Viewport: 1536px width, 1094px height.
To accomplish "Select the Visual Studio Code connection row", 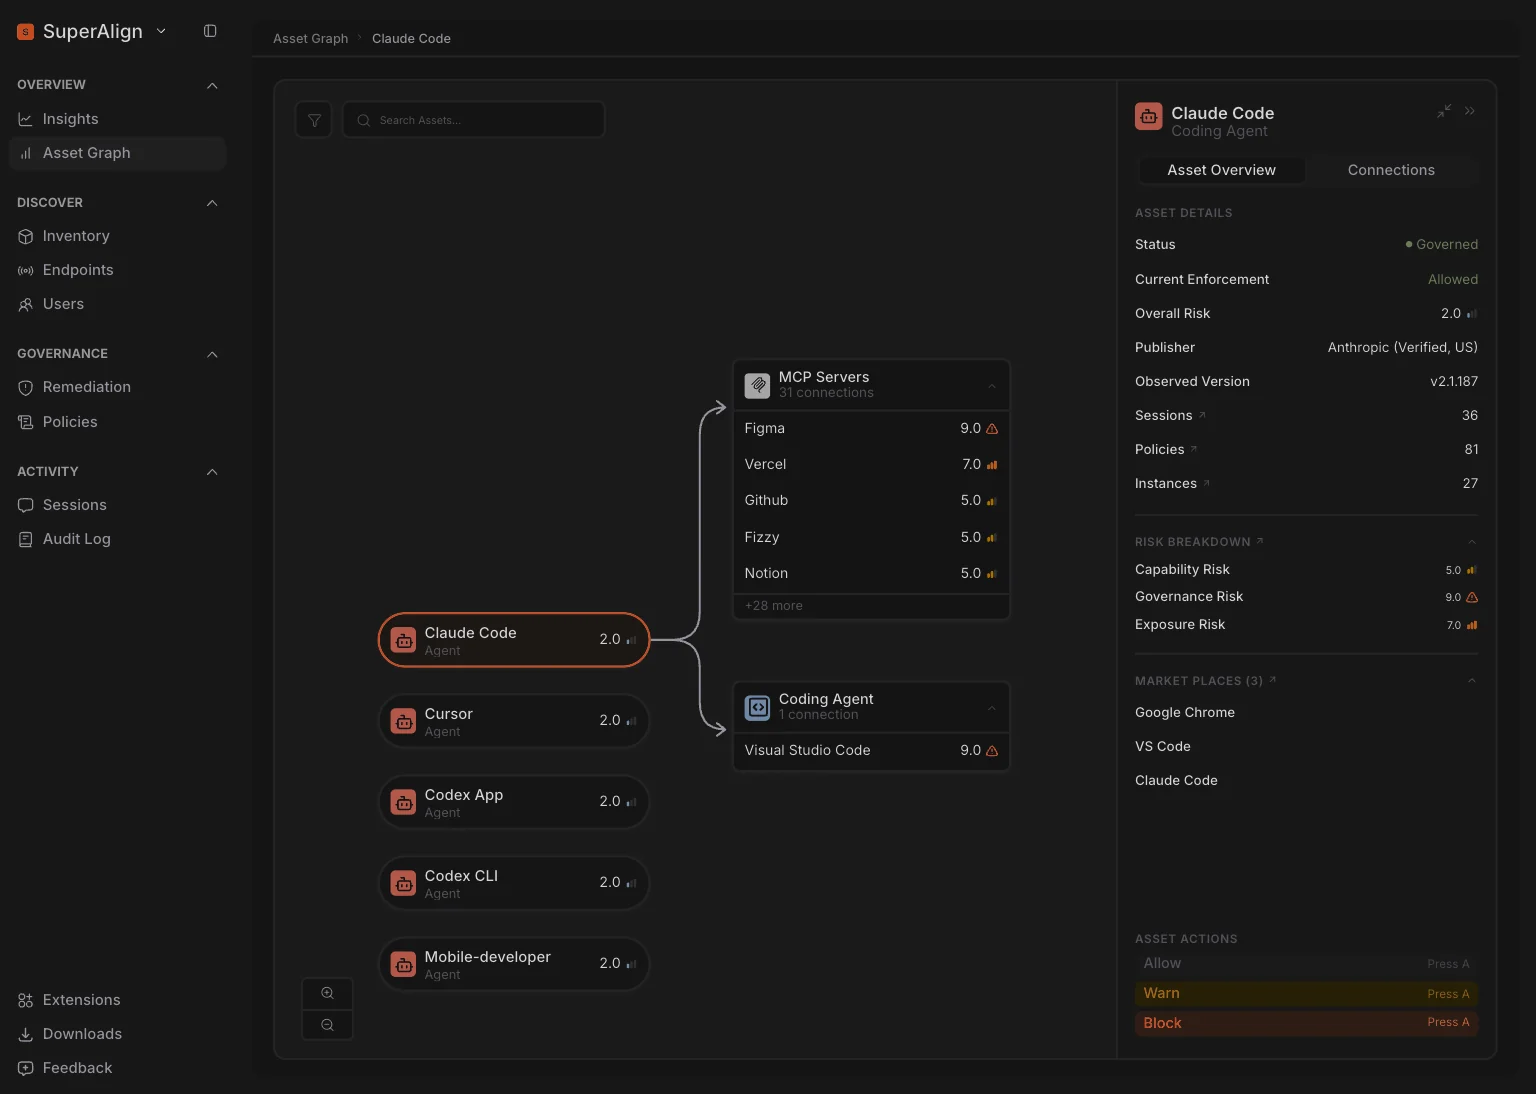I will [871, 750].
